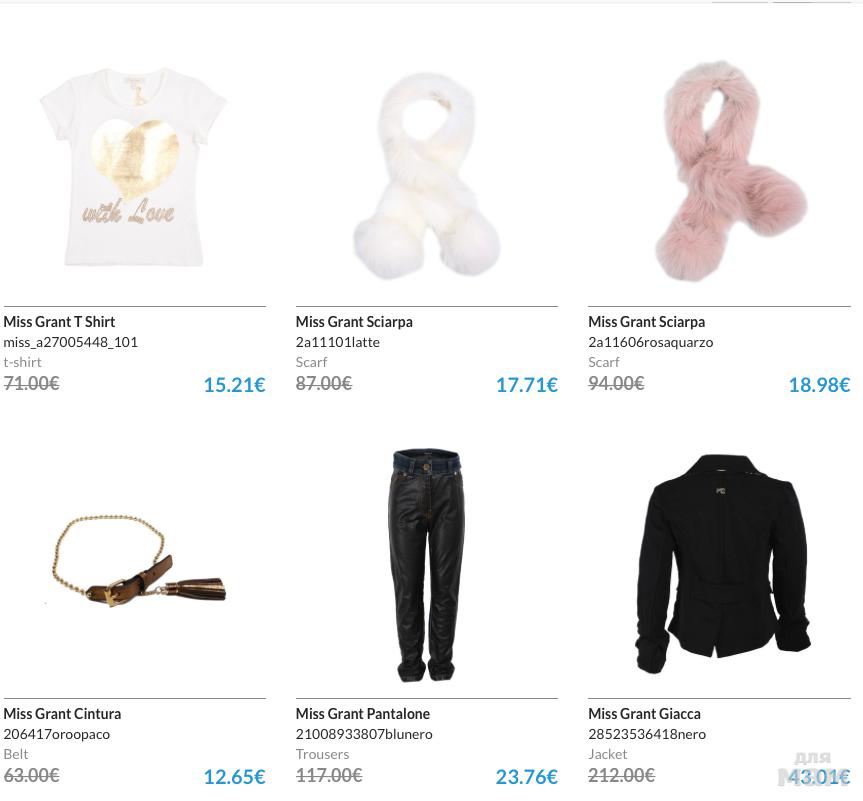Click the Miss Grant Pantalone title

pyautogui.click(x=363, y=713)
